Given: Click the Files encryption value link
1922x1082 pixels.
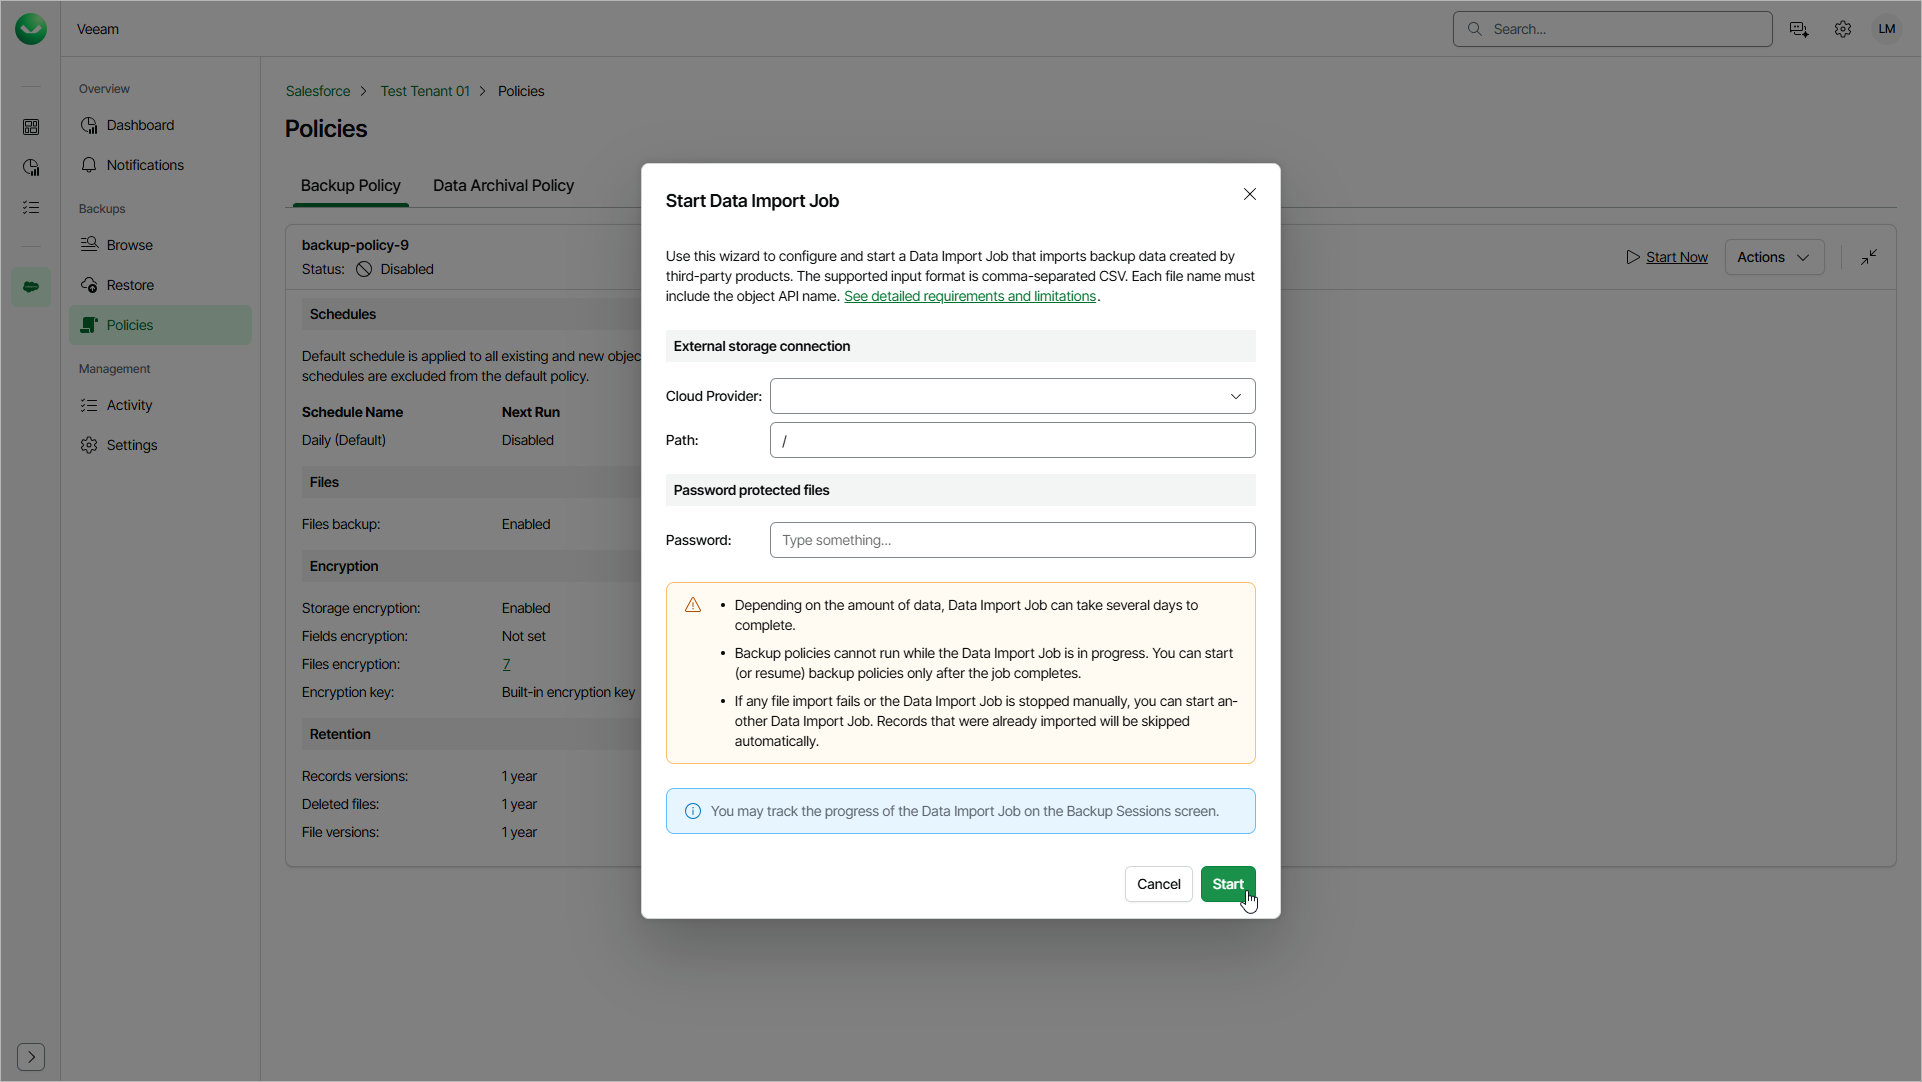Looking at the screenshot, I should click(x=506, y=664).
